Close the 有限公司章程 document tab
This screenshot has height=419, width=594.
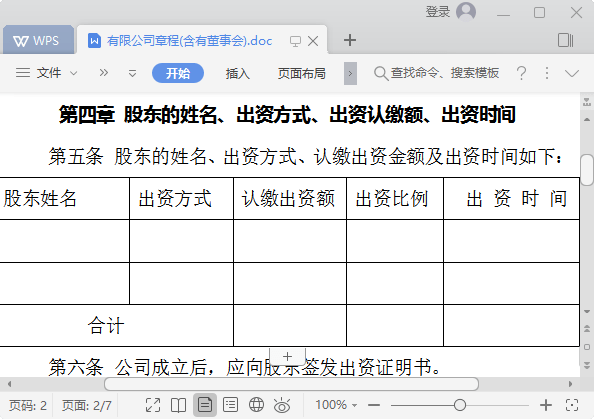pyautogui.click(x=313, y=41)
